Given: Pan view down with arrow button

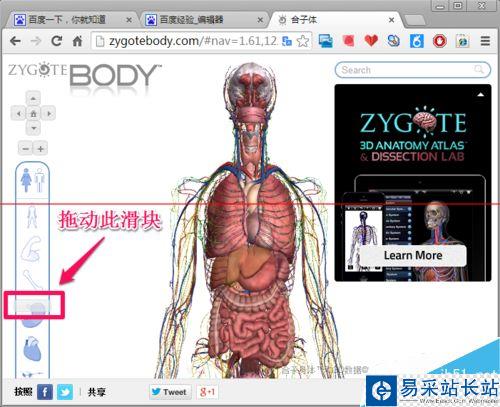Looking at the screenshot, I should [33, 128].
